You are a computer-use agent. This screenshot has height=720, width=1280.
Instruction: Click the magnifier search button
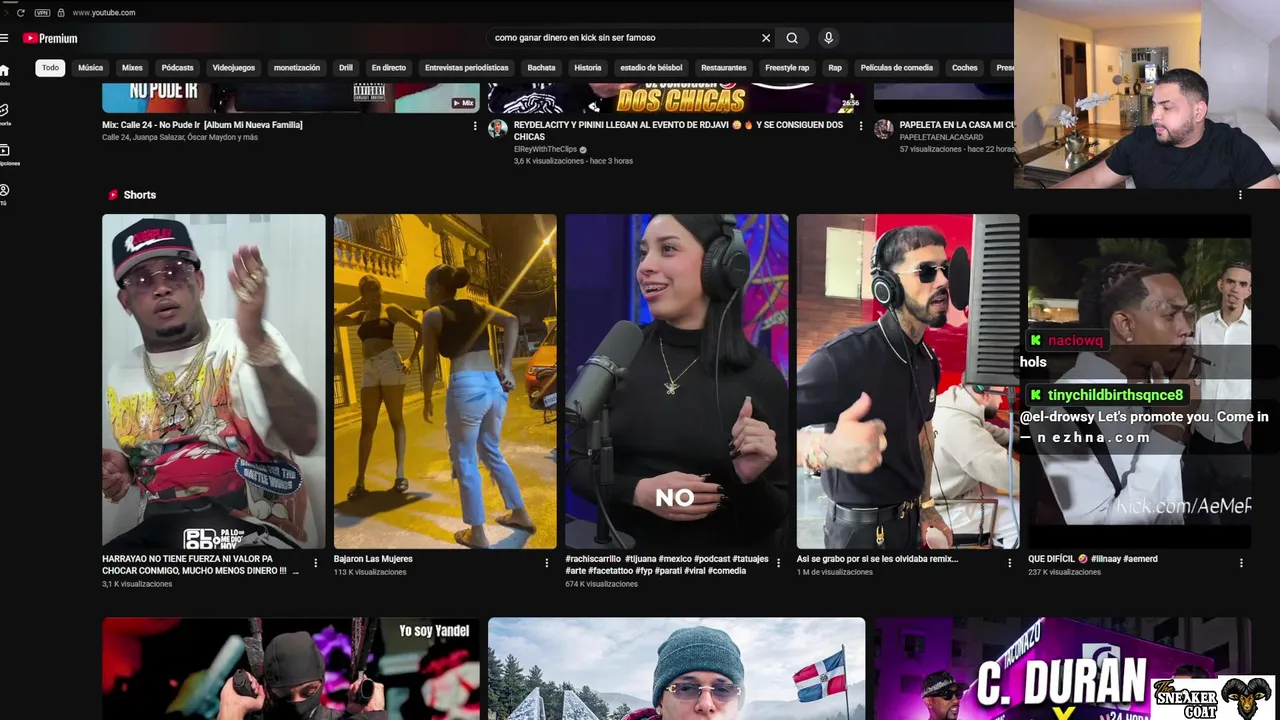pyautogui.click(x=792, y=38)
